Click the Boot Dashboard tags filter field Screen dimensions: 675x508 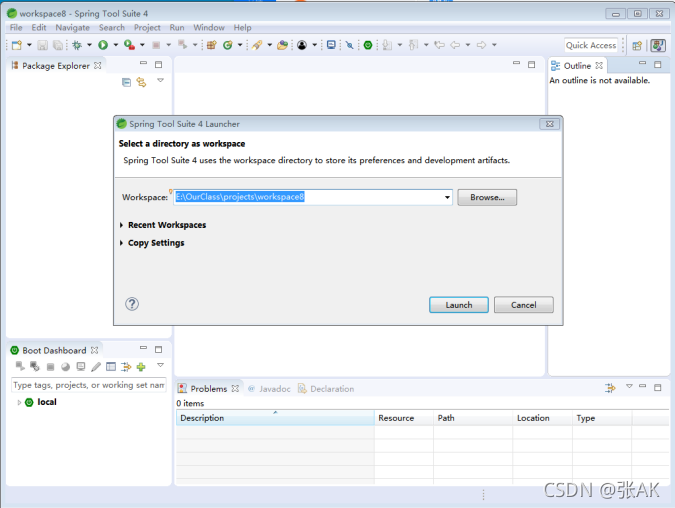tap(89, 385)
